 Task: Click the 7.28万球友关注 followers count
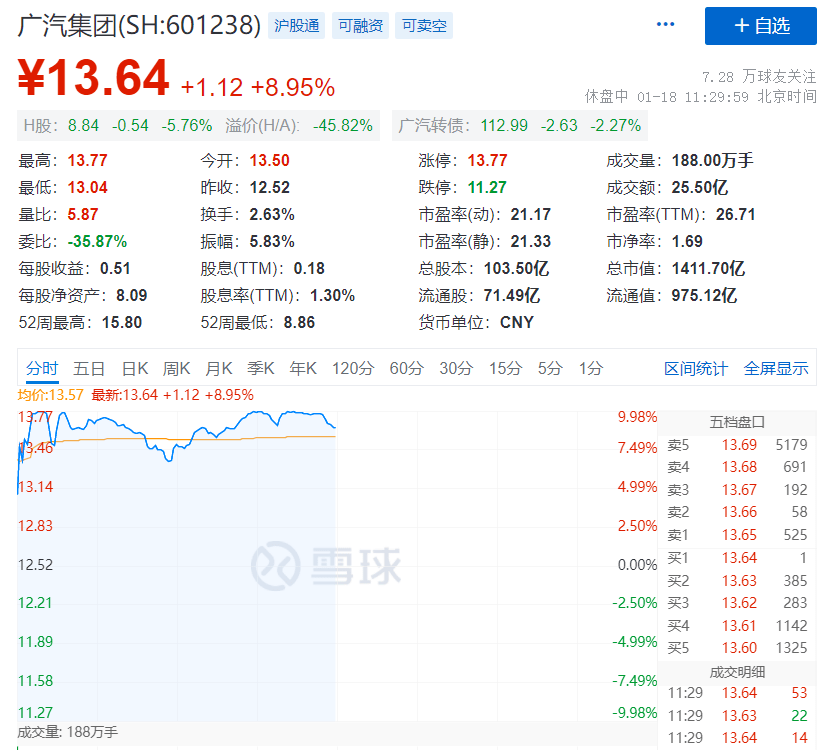[x=758, y=74]
